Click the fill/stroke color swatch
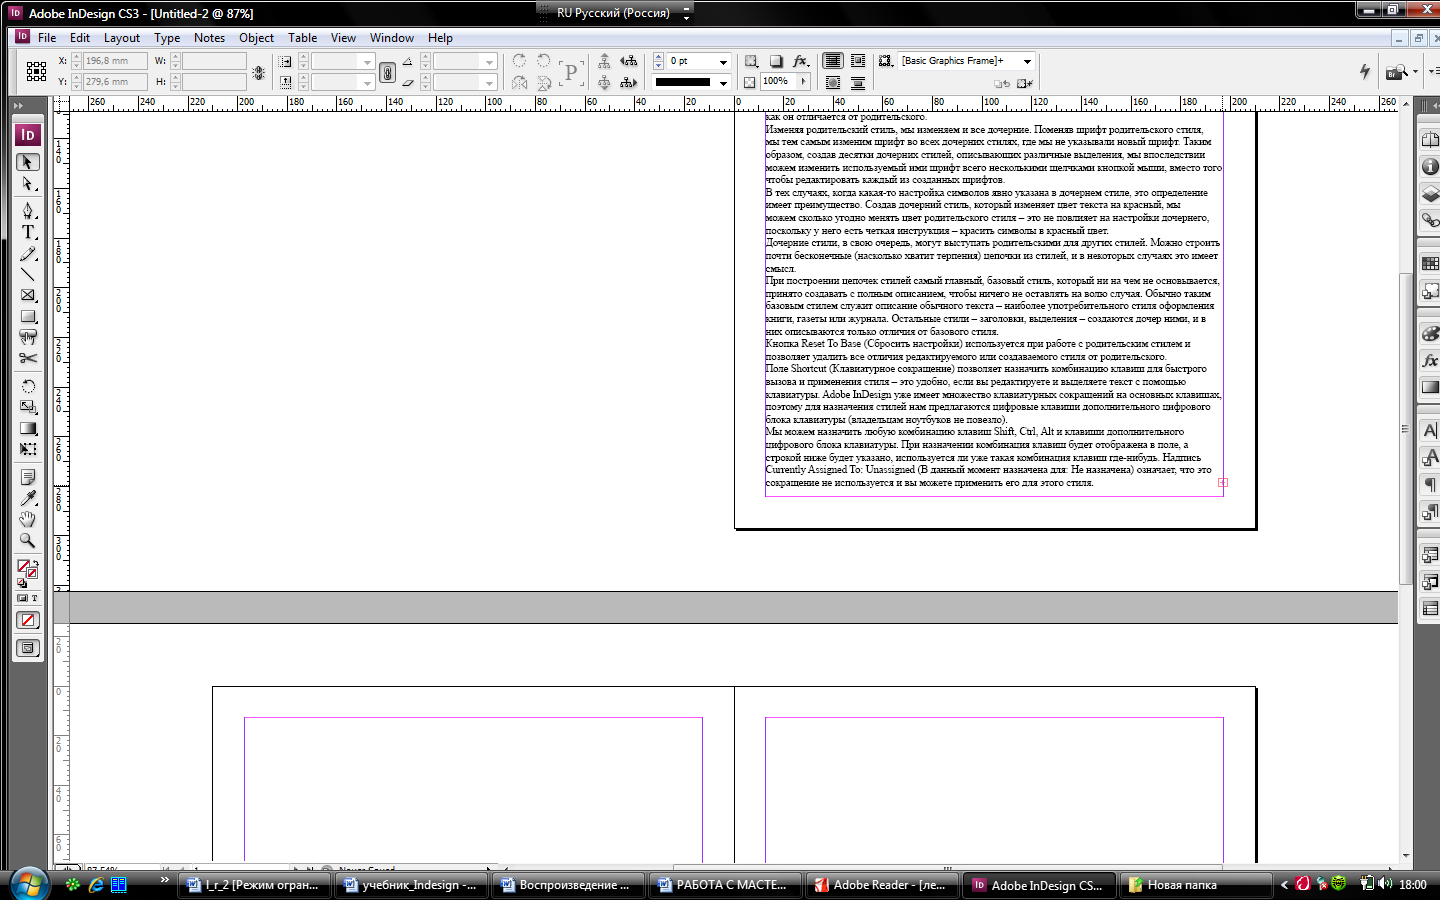This screenshot has height=900, width=1440. [x=27, y=570]
